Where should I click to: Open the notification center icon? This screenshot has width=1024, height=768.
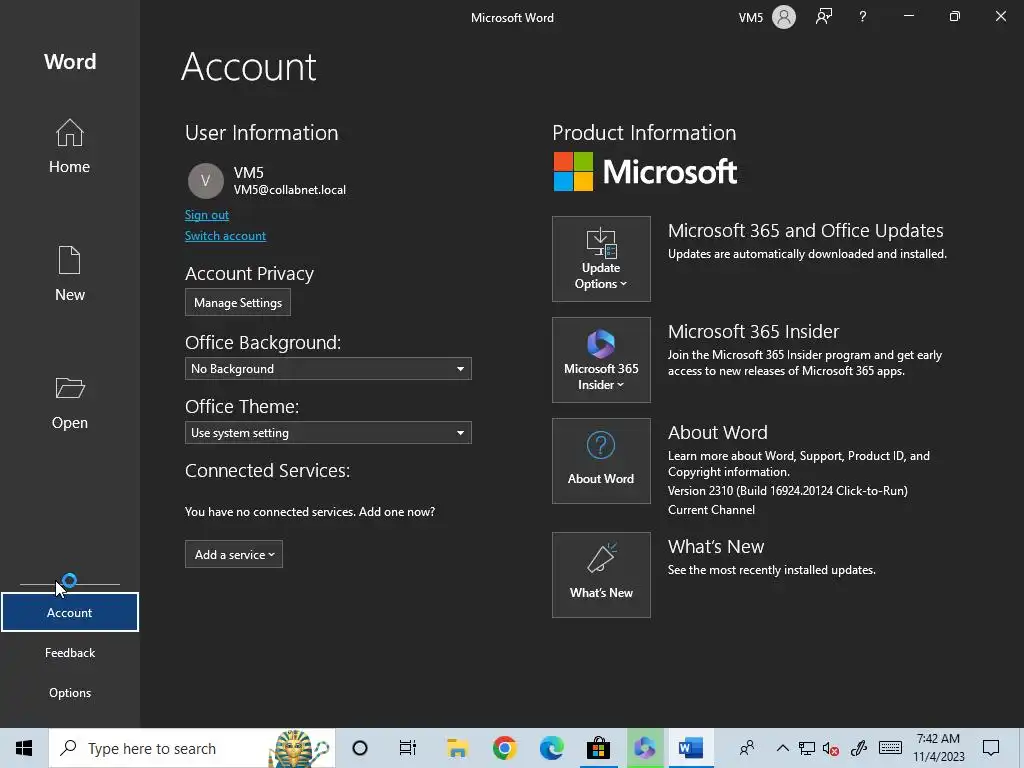coord(991,748)
